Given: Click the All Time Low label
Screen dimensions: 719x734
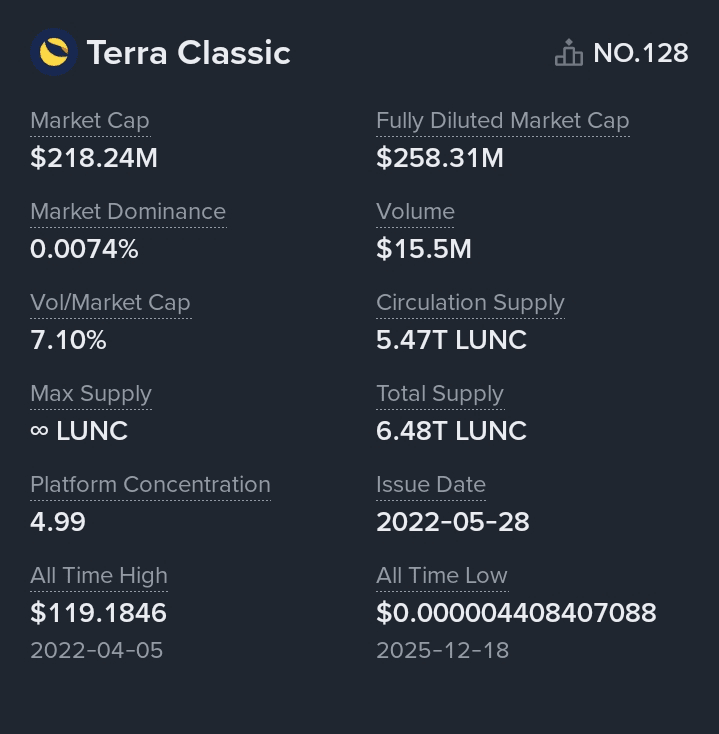Looking at the screenshot, I should 442,576.
